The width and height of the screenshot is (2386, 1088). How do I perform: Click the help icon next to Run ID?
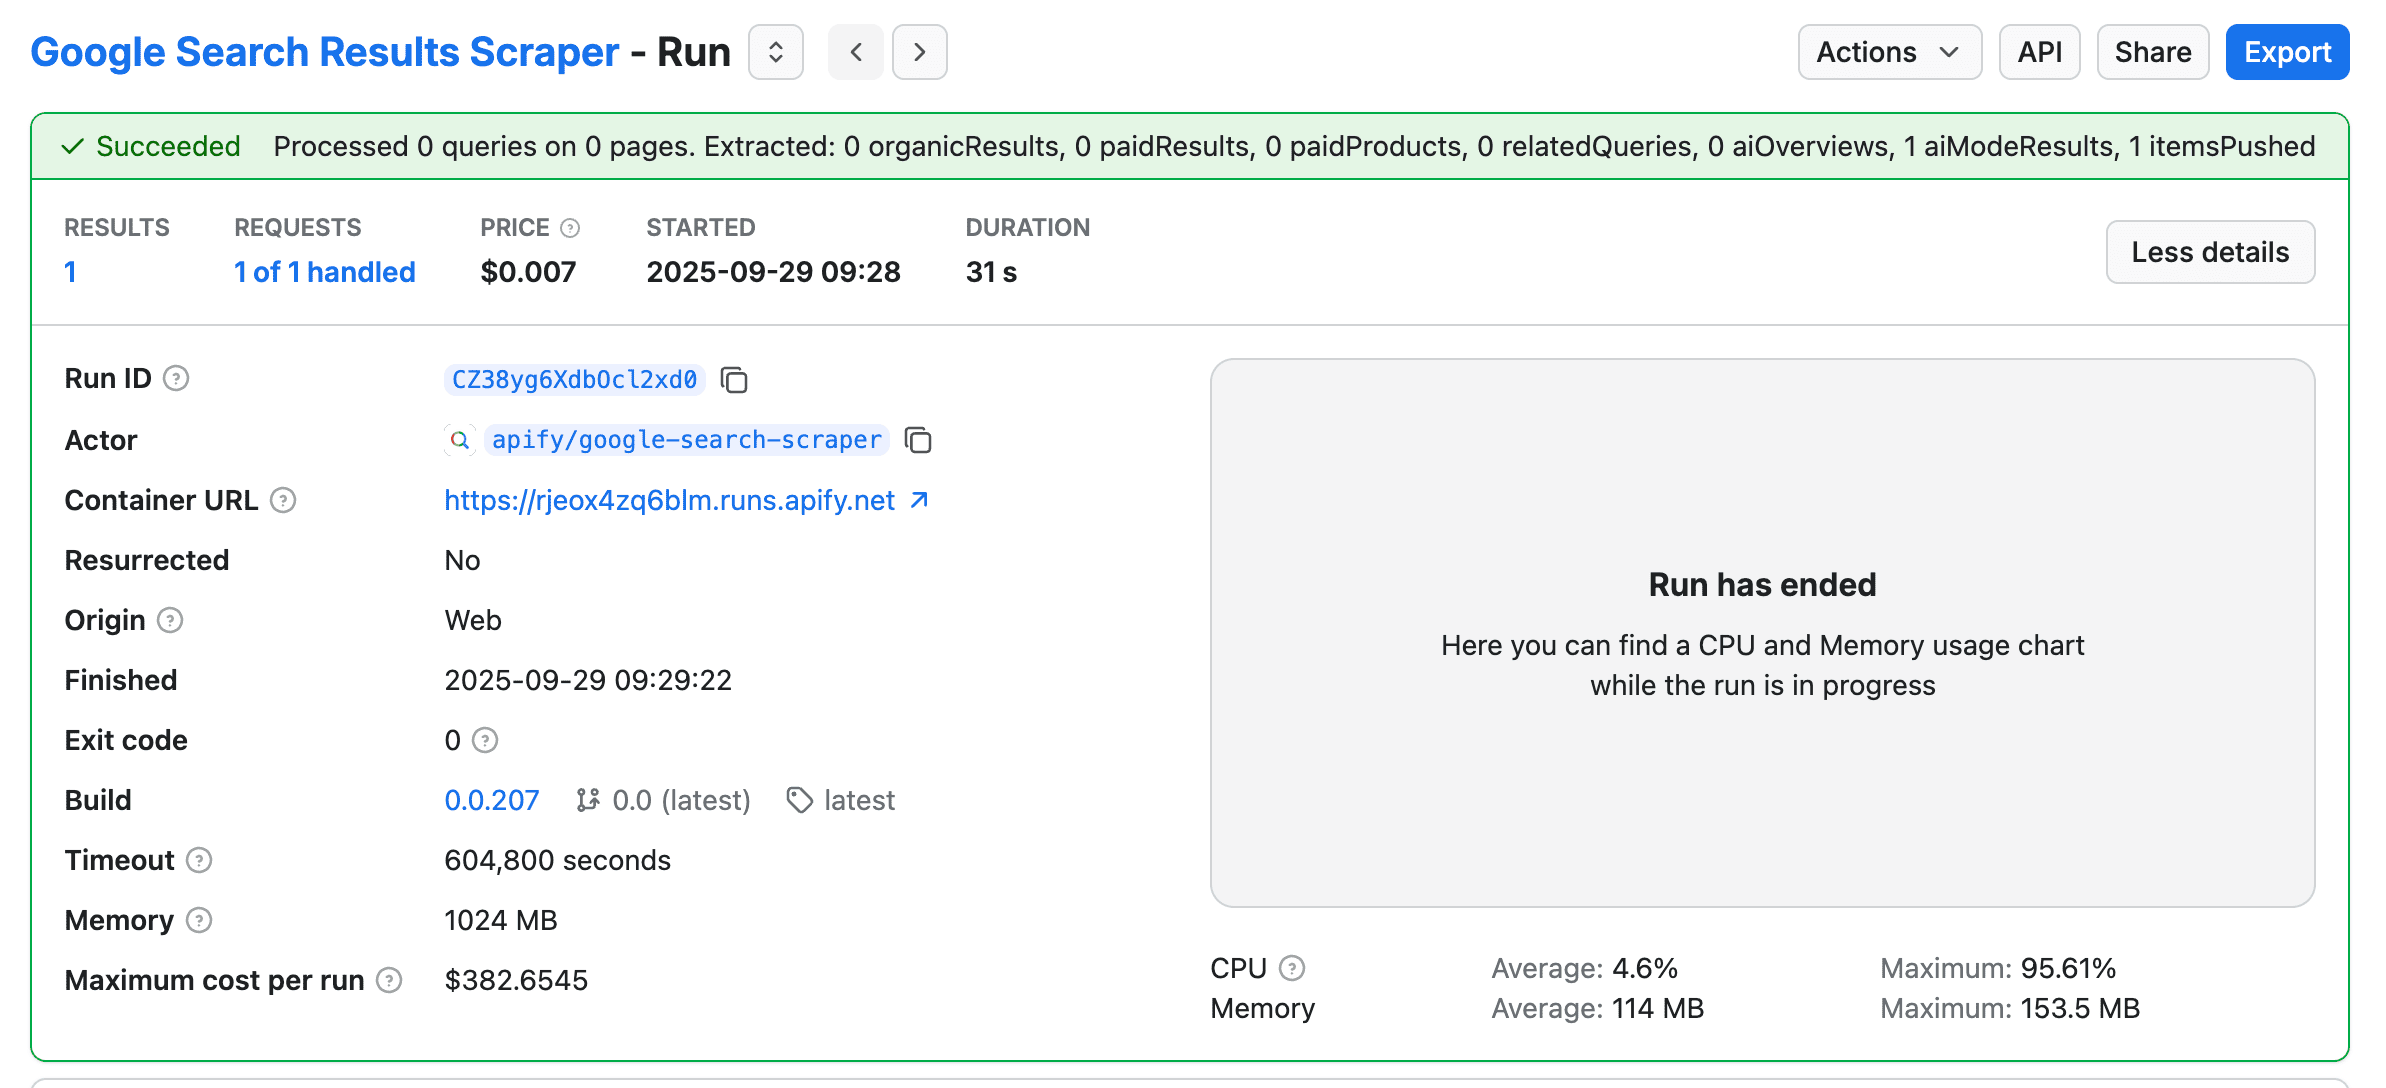176,379
